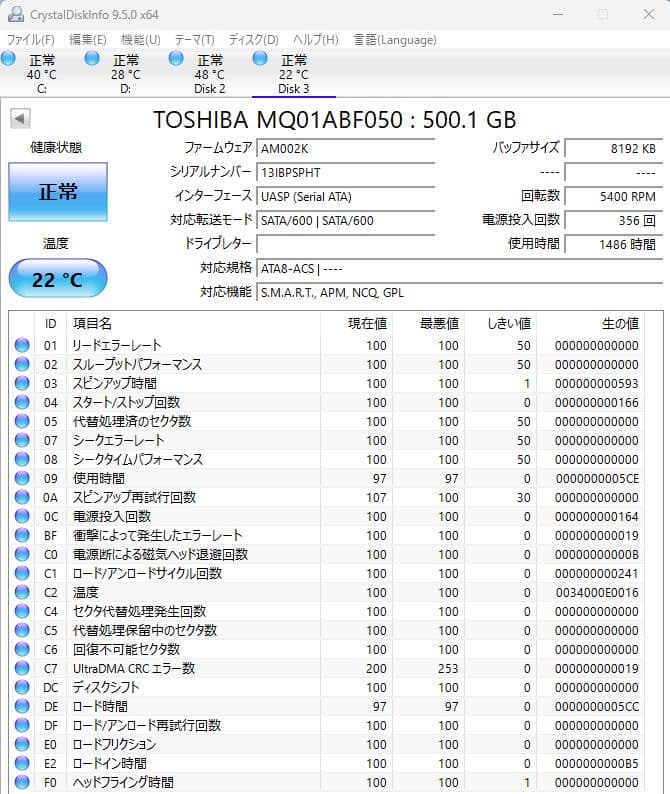This screenshot has height=794, width=670.
Task: Click the 対応規格 field ATA8-ACS
Action: click(x=459, y=268)
